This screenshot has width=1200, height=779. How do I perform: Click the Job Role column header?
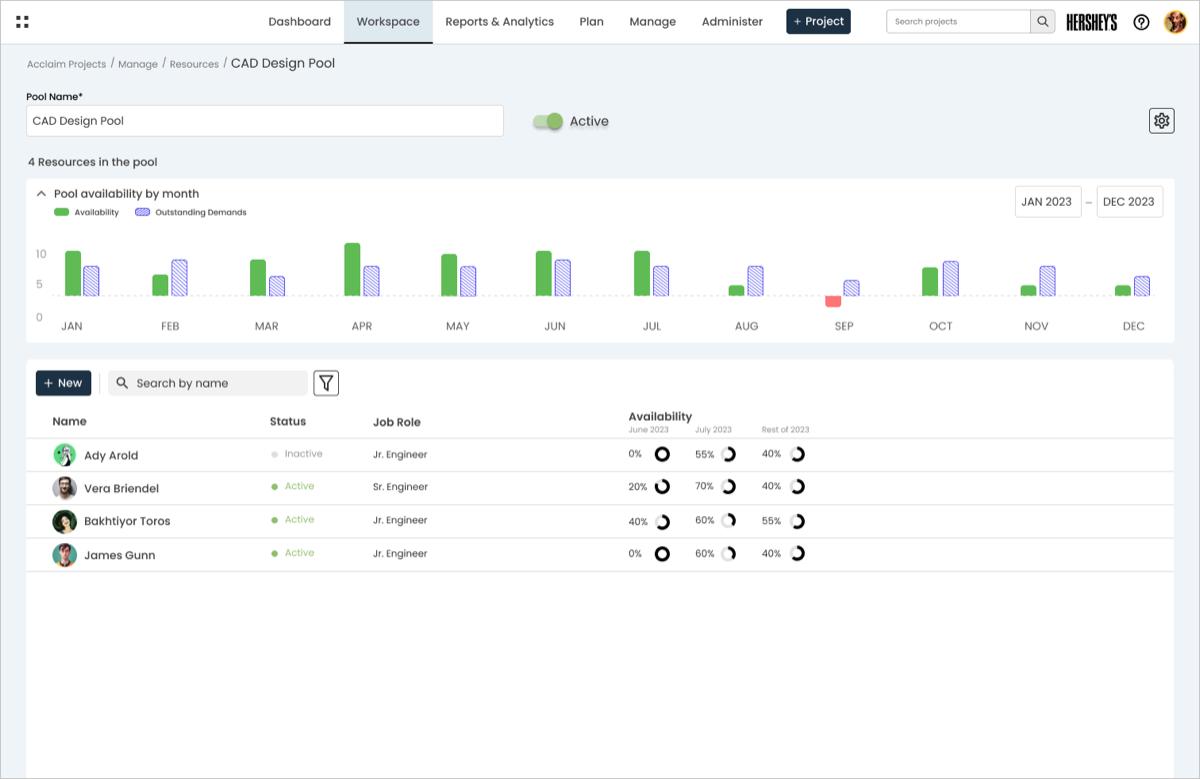[397, 422]
